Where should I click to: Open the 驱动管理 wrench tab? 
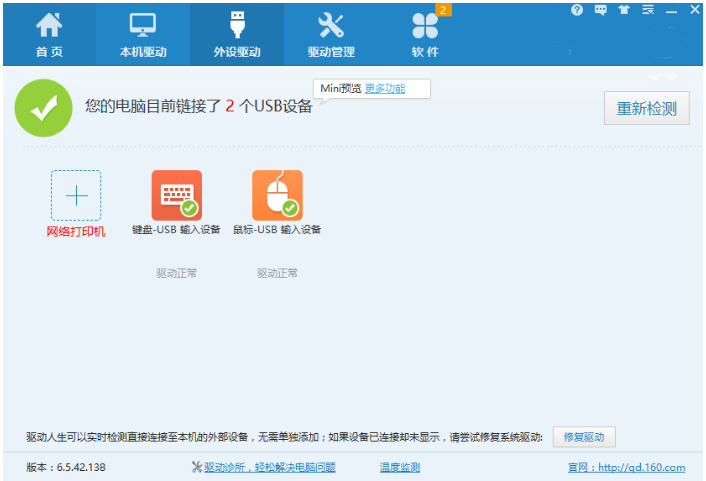tap(331, 34)
